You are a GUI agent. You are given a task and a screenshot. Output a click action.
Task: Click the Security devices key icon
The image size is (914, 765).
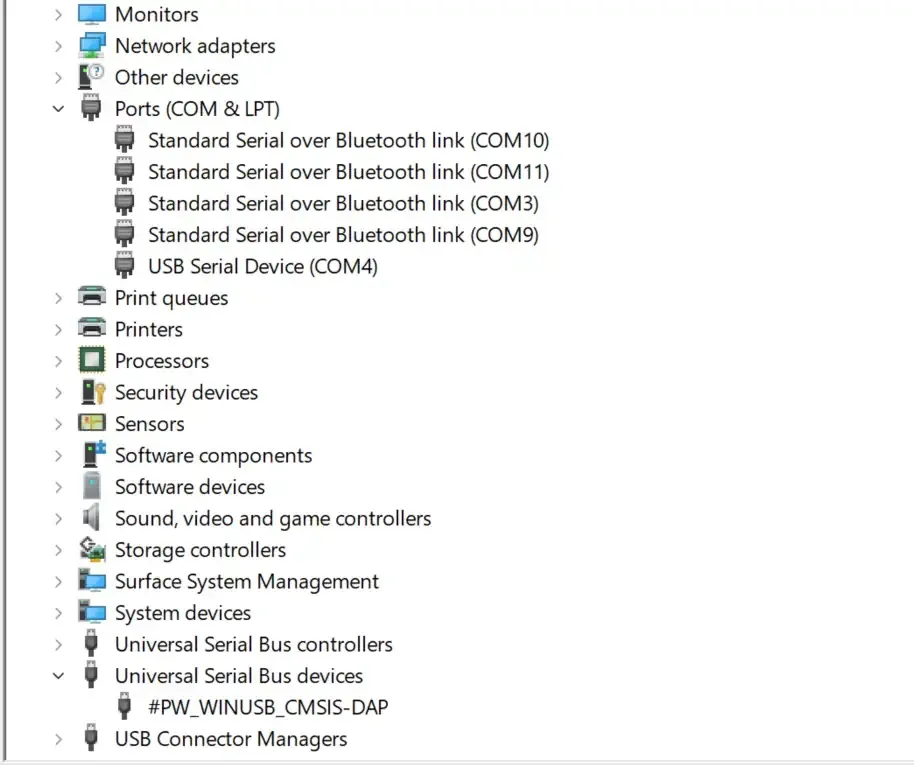[x=92, y=393]
